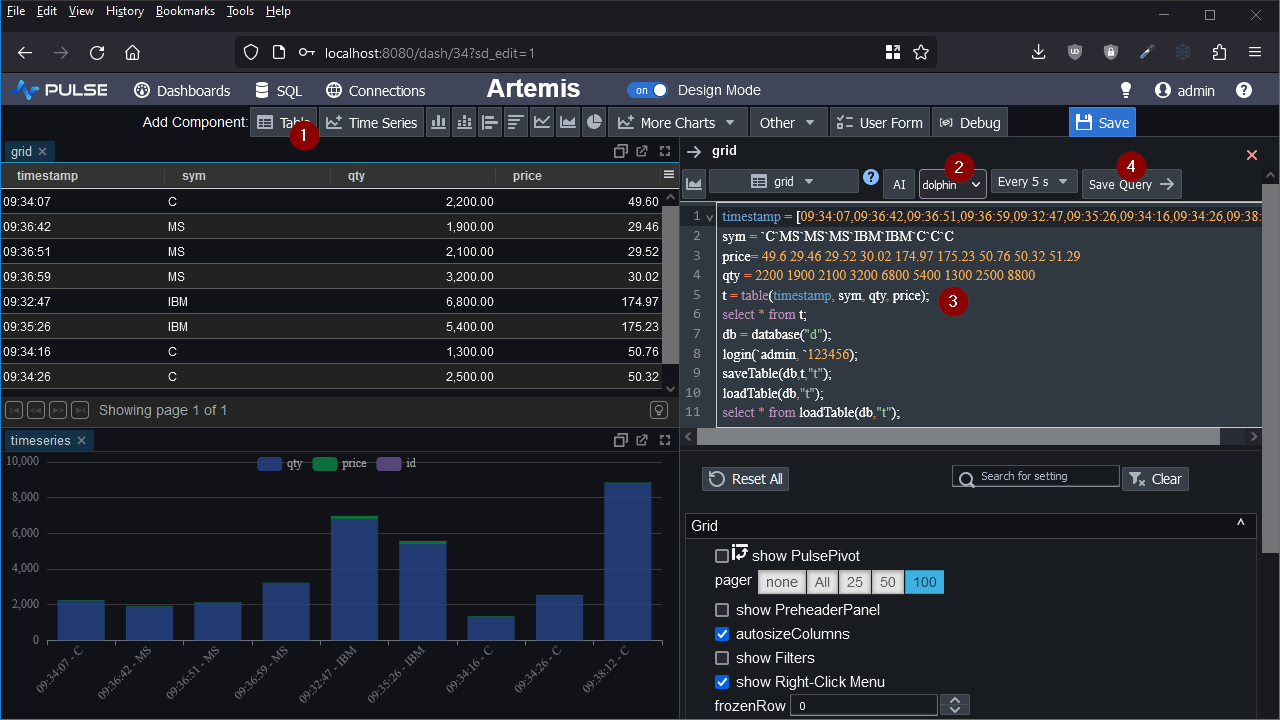Maximize the grid panel to fullscreen
The image size is (1280, 720).
(664, 151)
